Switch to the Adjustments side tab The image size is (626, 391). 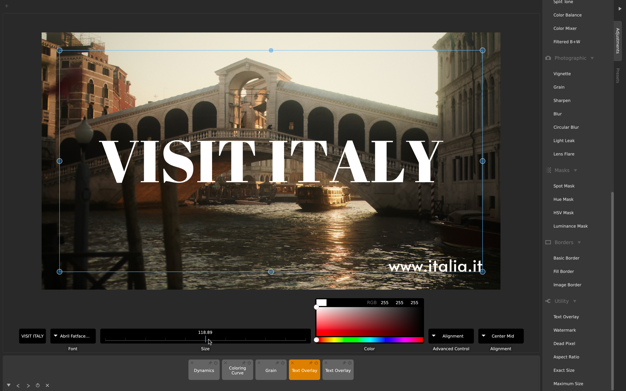(617, 41)
